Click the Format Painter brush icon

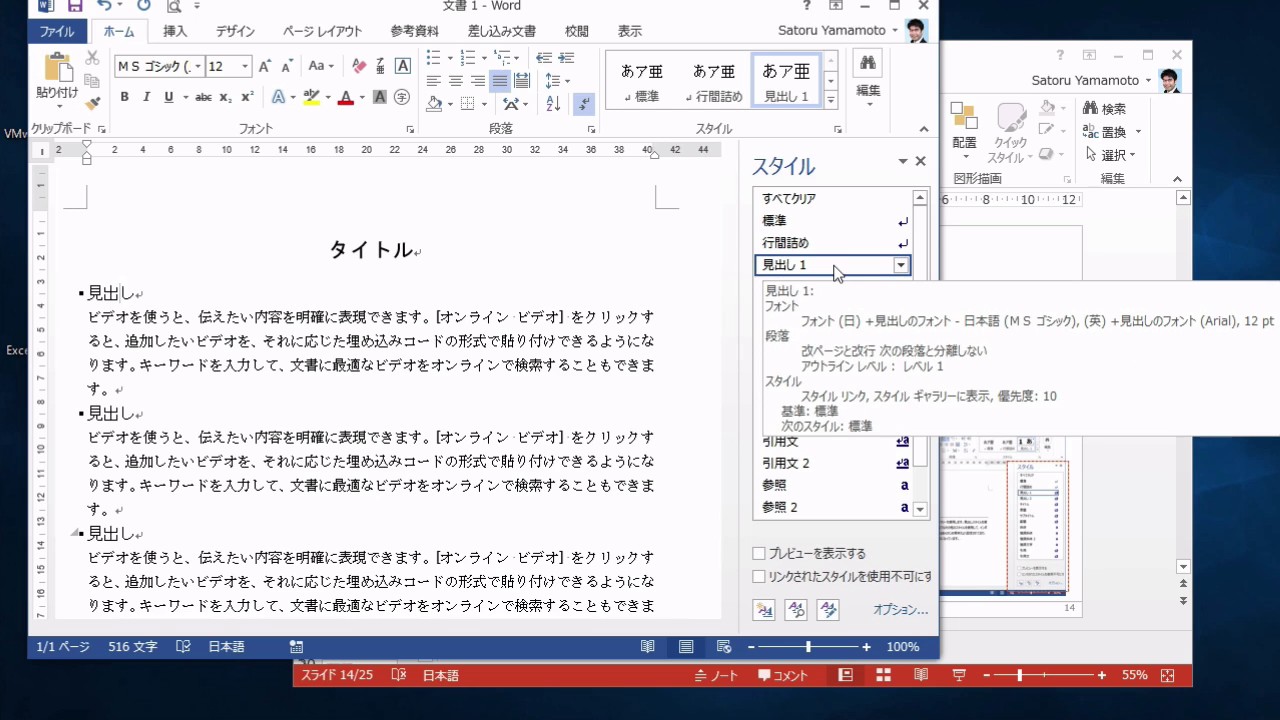click(x=93, y=103)
